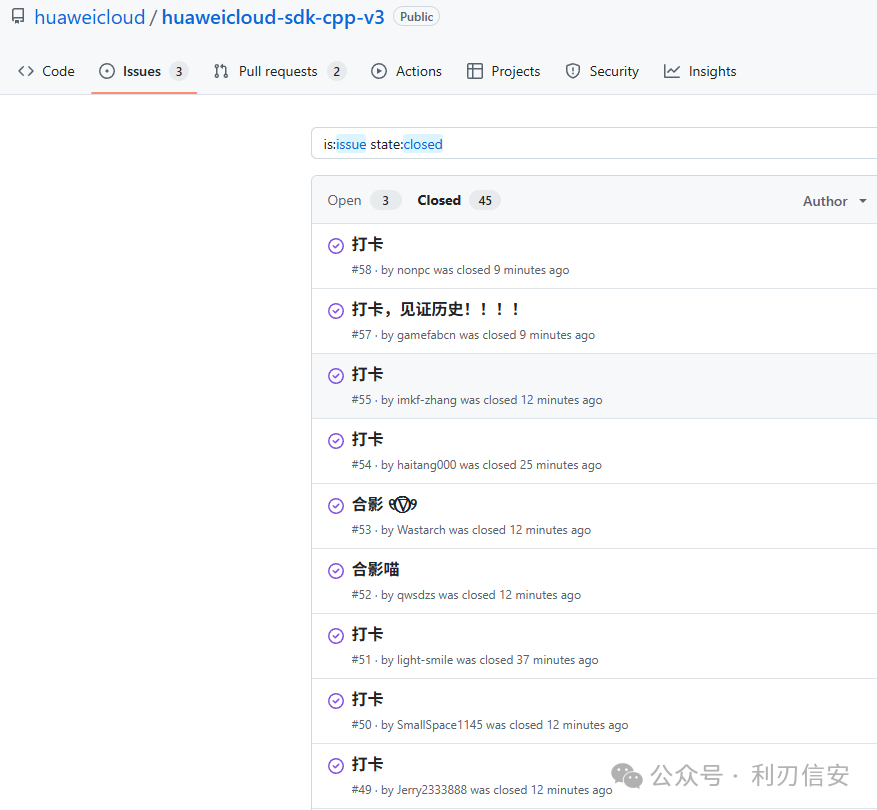Click the Code angle-brackets icon

pos(26,71)
